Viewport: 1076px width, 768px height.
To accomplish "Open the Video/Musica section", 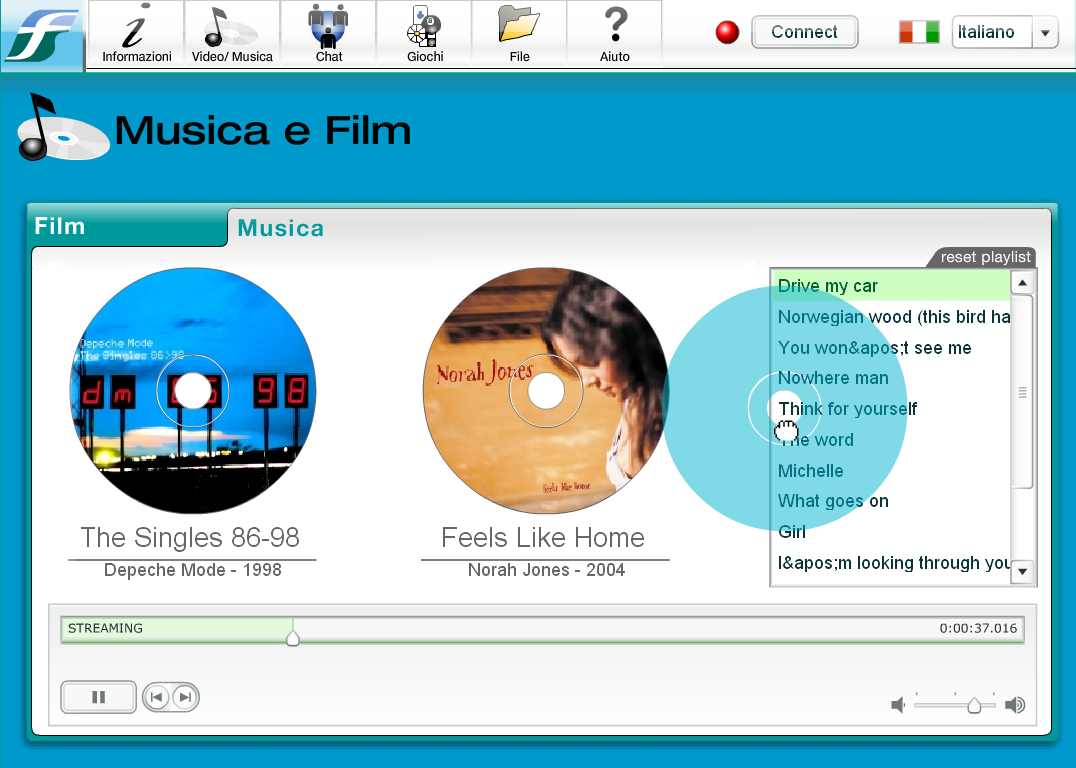I will [x=232, y=33].
